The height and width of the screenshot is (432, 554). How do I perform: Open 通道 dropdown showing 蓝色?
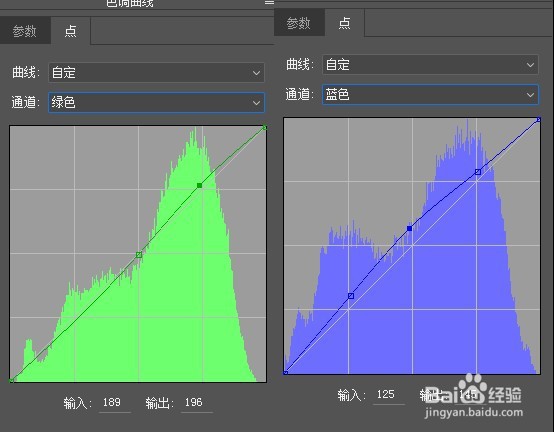click(430, 94)
